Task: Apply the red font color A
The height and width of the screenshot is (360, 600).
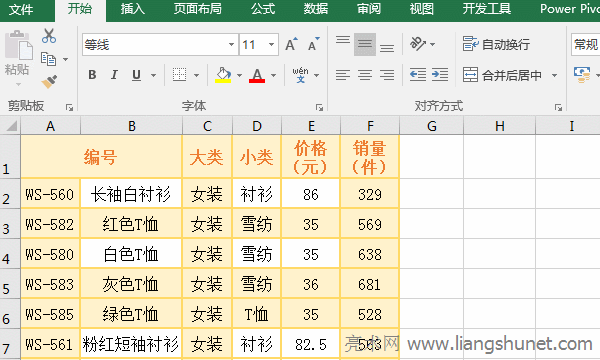Action: [x=257, y=75]
